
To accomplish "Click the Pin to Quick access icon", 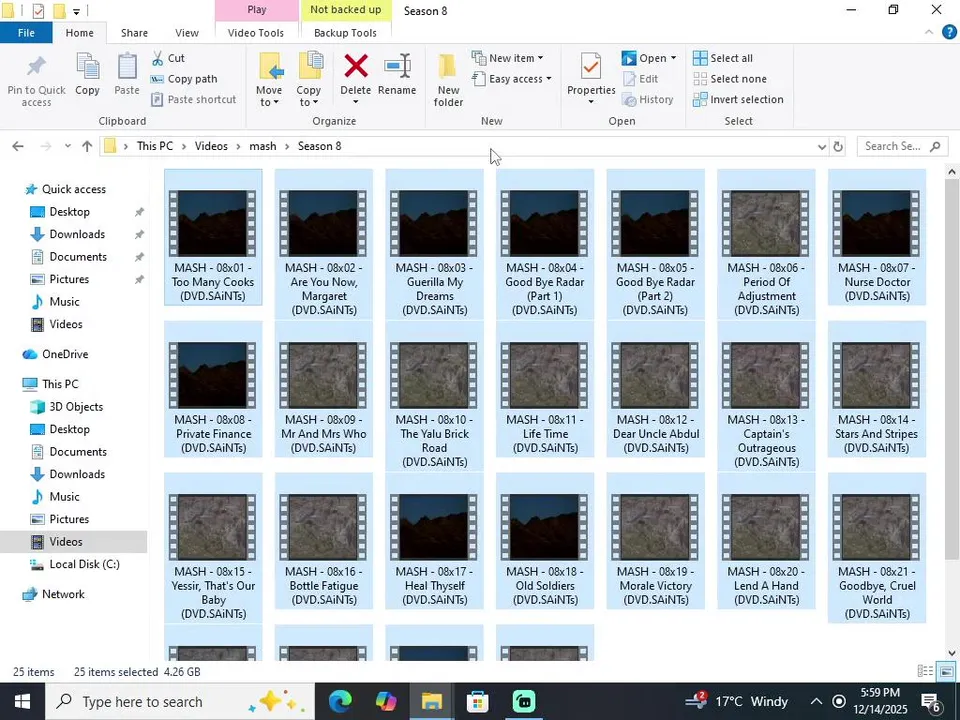I will pyautogui.click(x=36, y=67).
